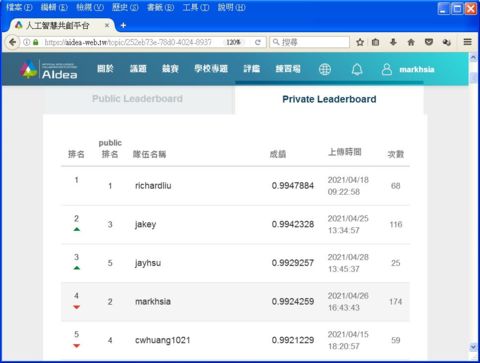Image resolution: width=480 pixels, height=363 pixels.
Task: Click the search magnifier icon in search box
Action: pyautogui.click(x=276, y=42)
